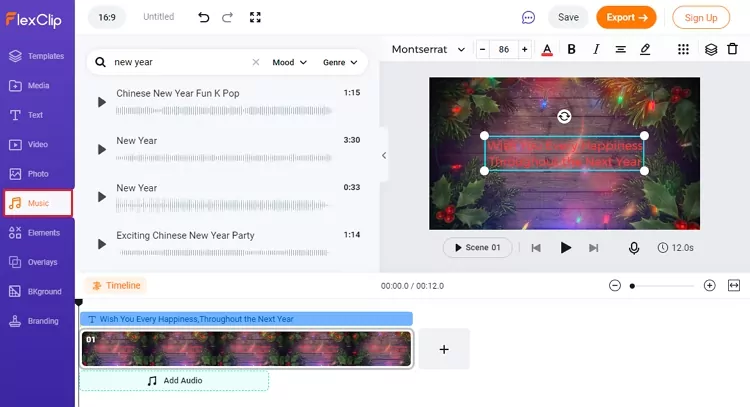Select the text box in the preview
Screen dimensions: 750x407
[x=564, y=154]
